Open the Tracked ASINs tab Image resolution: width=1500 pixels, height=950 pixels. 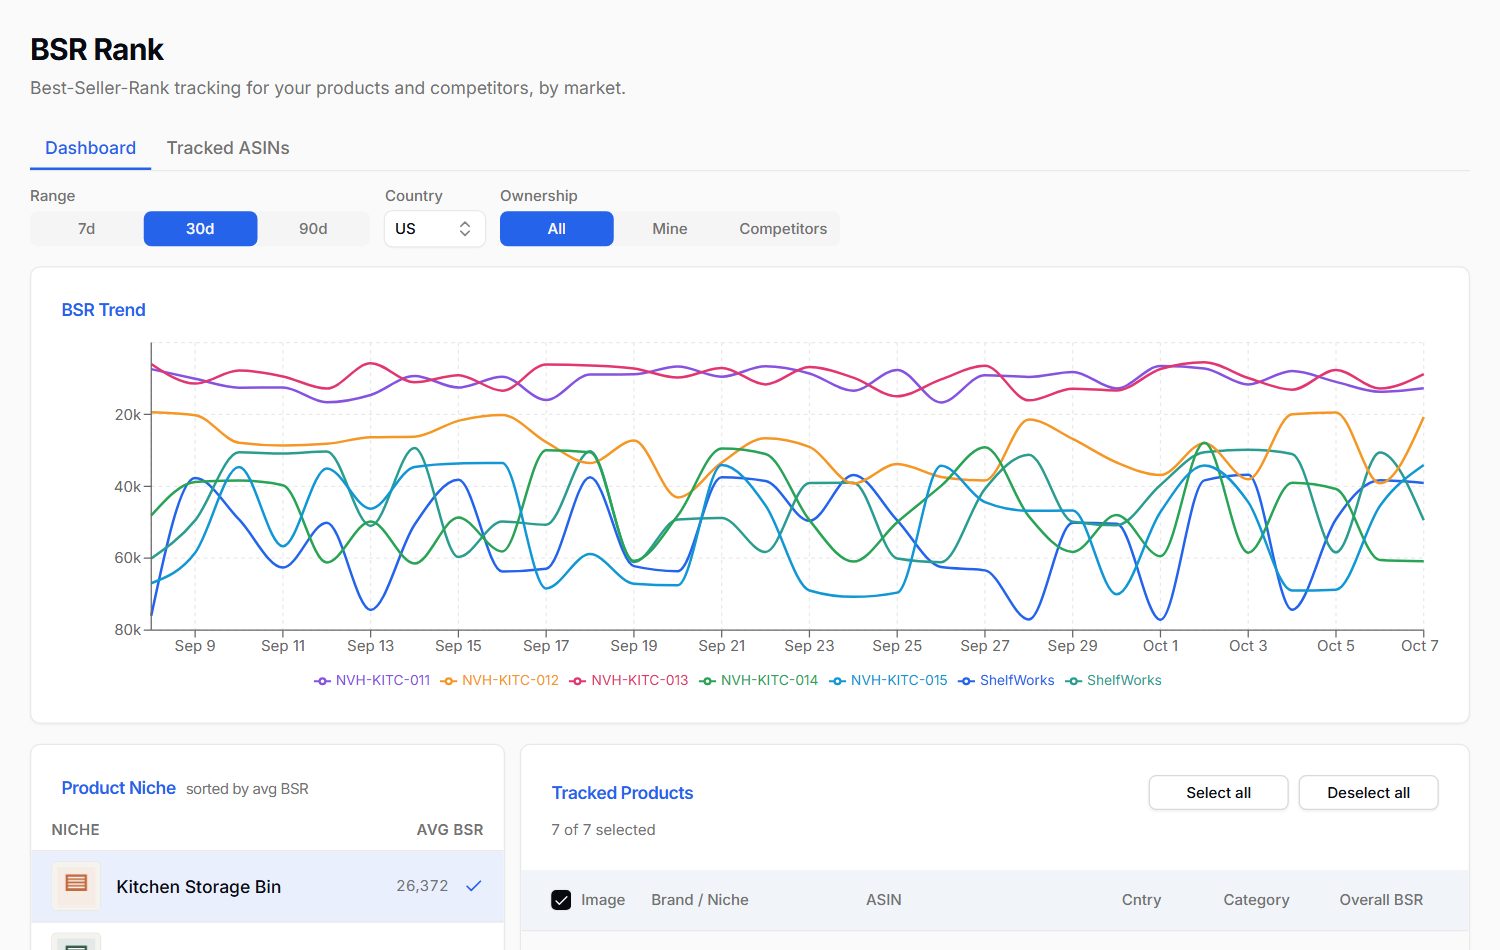[x=228, y=148]
